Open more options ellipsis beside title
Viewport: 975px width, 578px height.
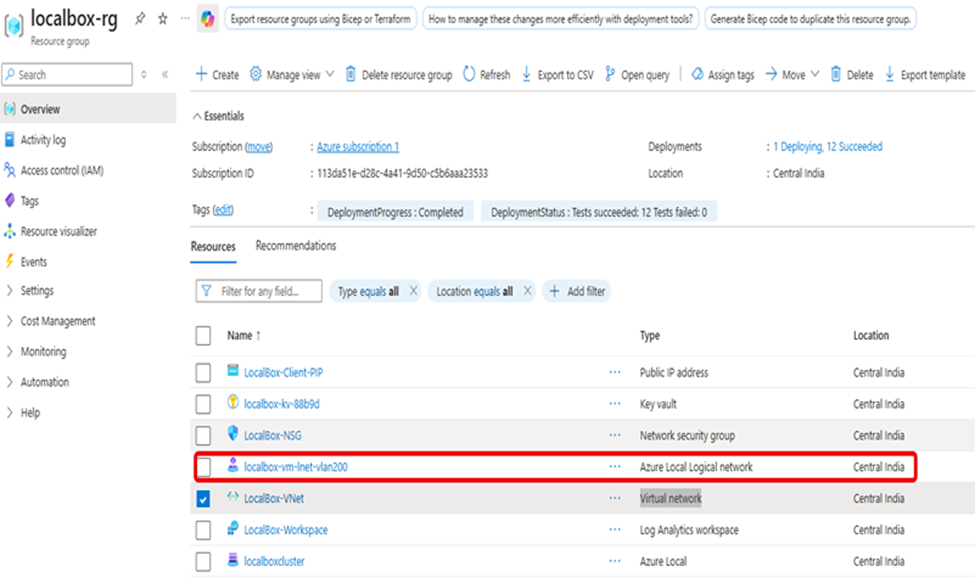tap(185, 19)
